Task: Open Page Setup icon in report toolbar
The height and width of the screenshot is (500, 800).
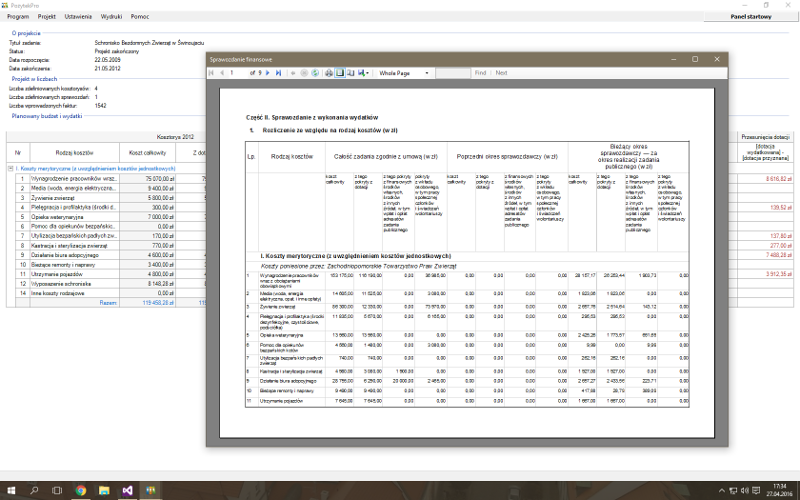Action: click(351, 73)
